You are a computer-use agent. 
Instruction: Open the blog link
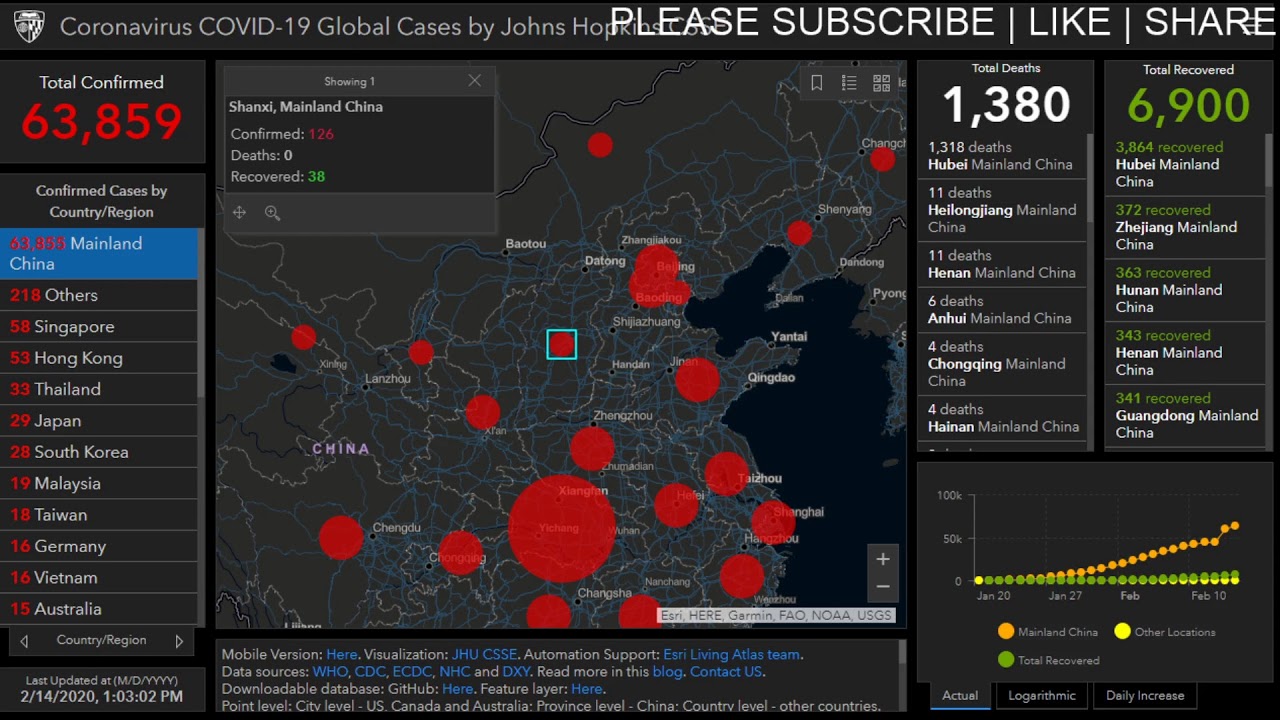[667, 672]
